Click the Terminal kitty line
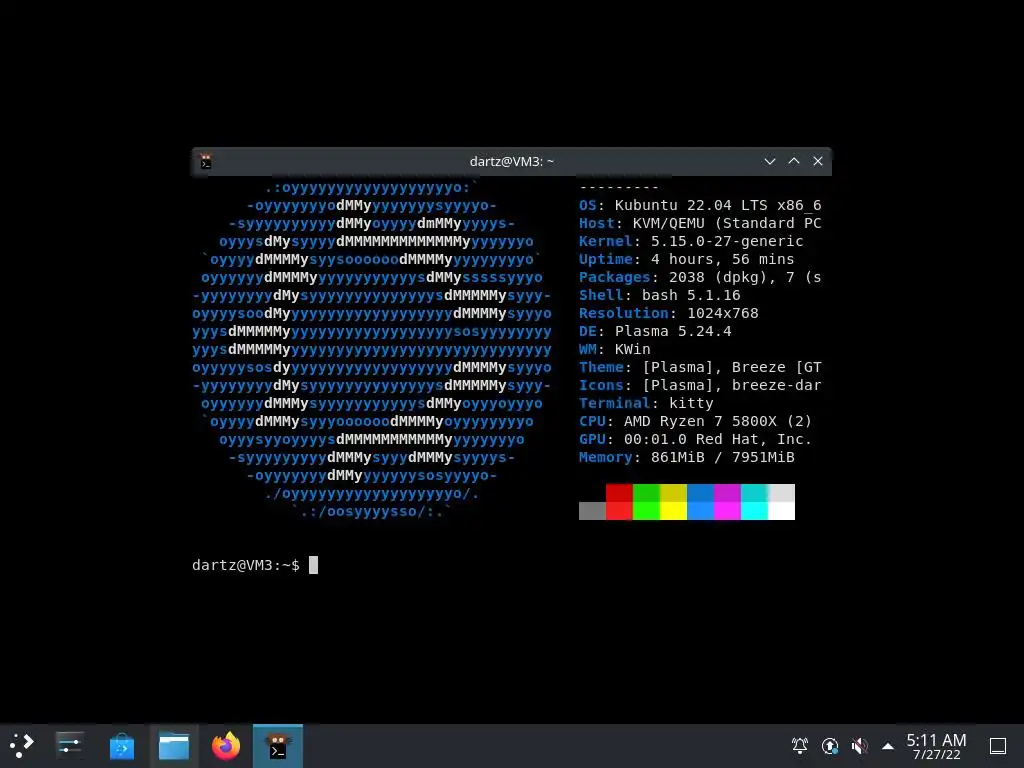Image resolution: width=1024 pixels, height=768 pixels. coord(646,403)
